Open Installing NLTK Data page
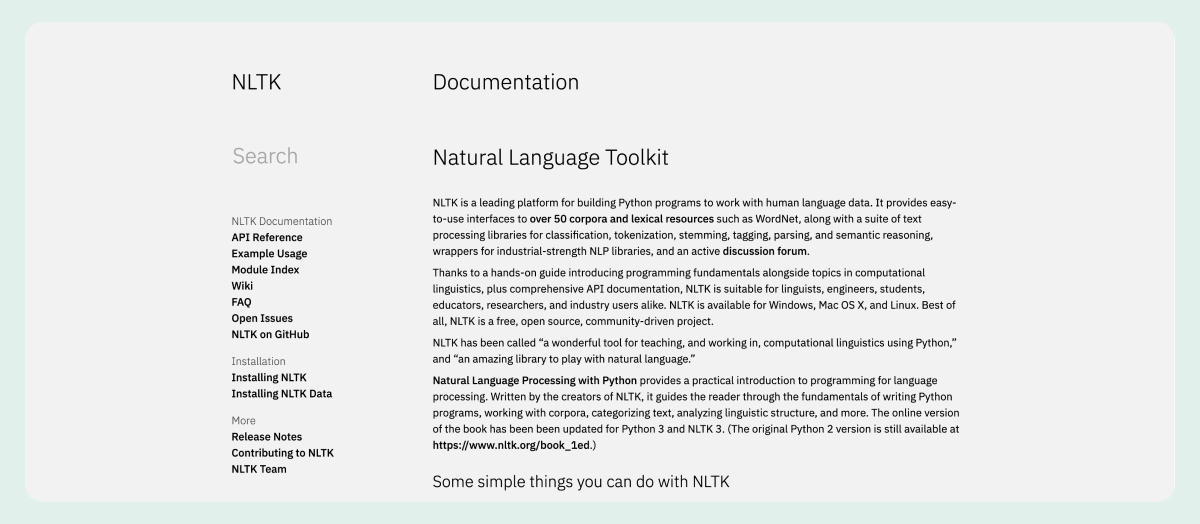 (281, 394)
